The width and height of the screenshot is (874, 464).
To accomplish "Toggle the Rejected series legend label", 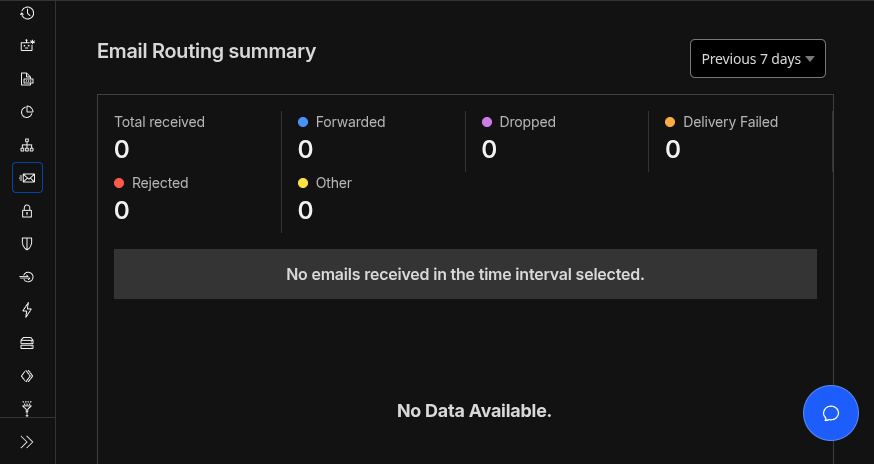I will point(160,183).
